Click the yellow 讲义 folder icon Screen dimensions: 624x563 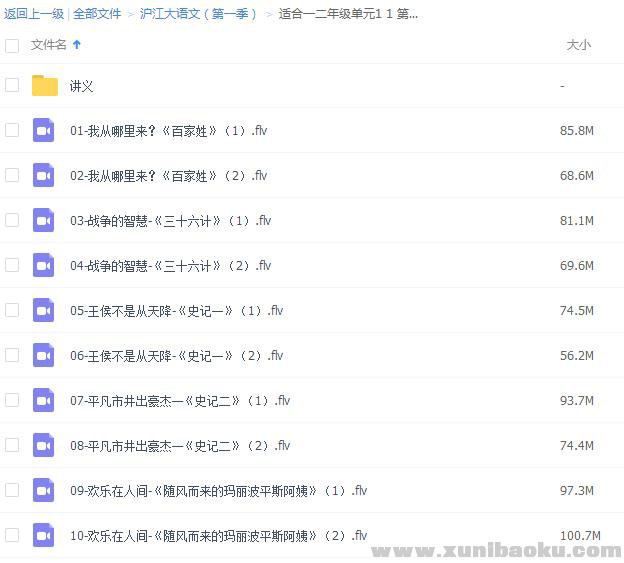coord(44,86)
